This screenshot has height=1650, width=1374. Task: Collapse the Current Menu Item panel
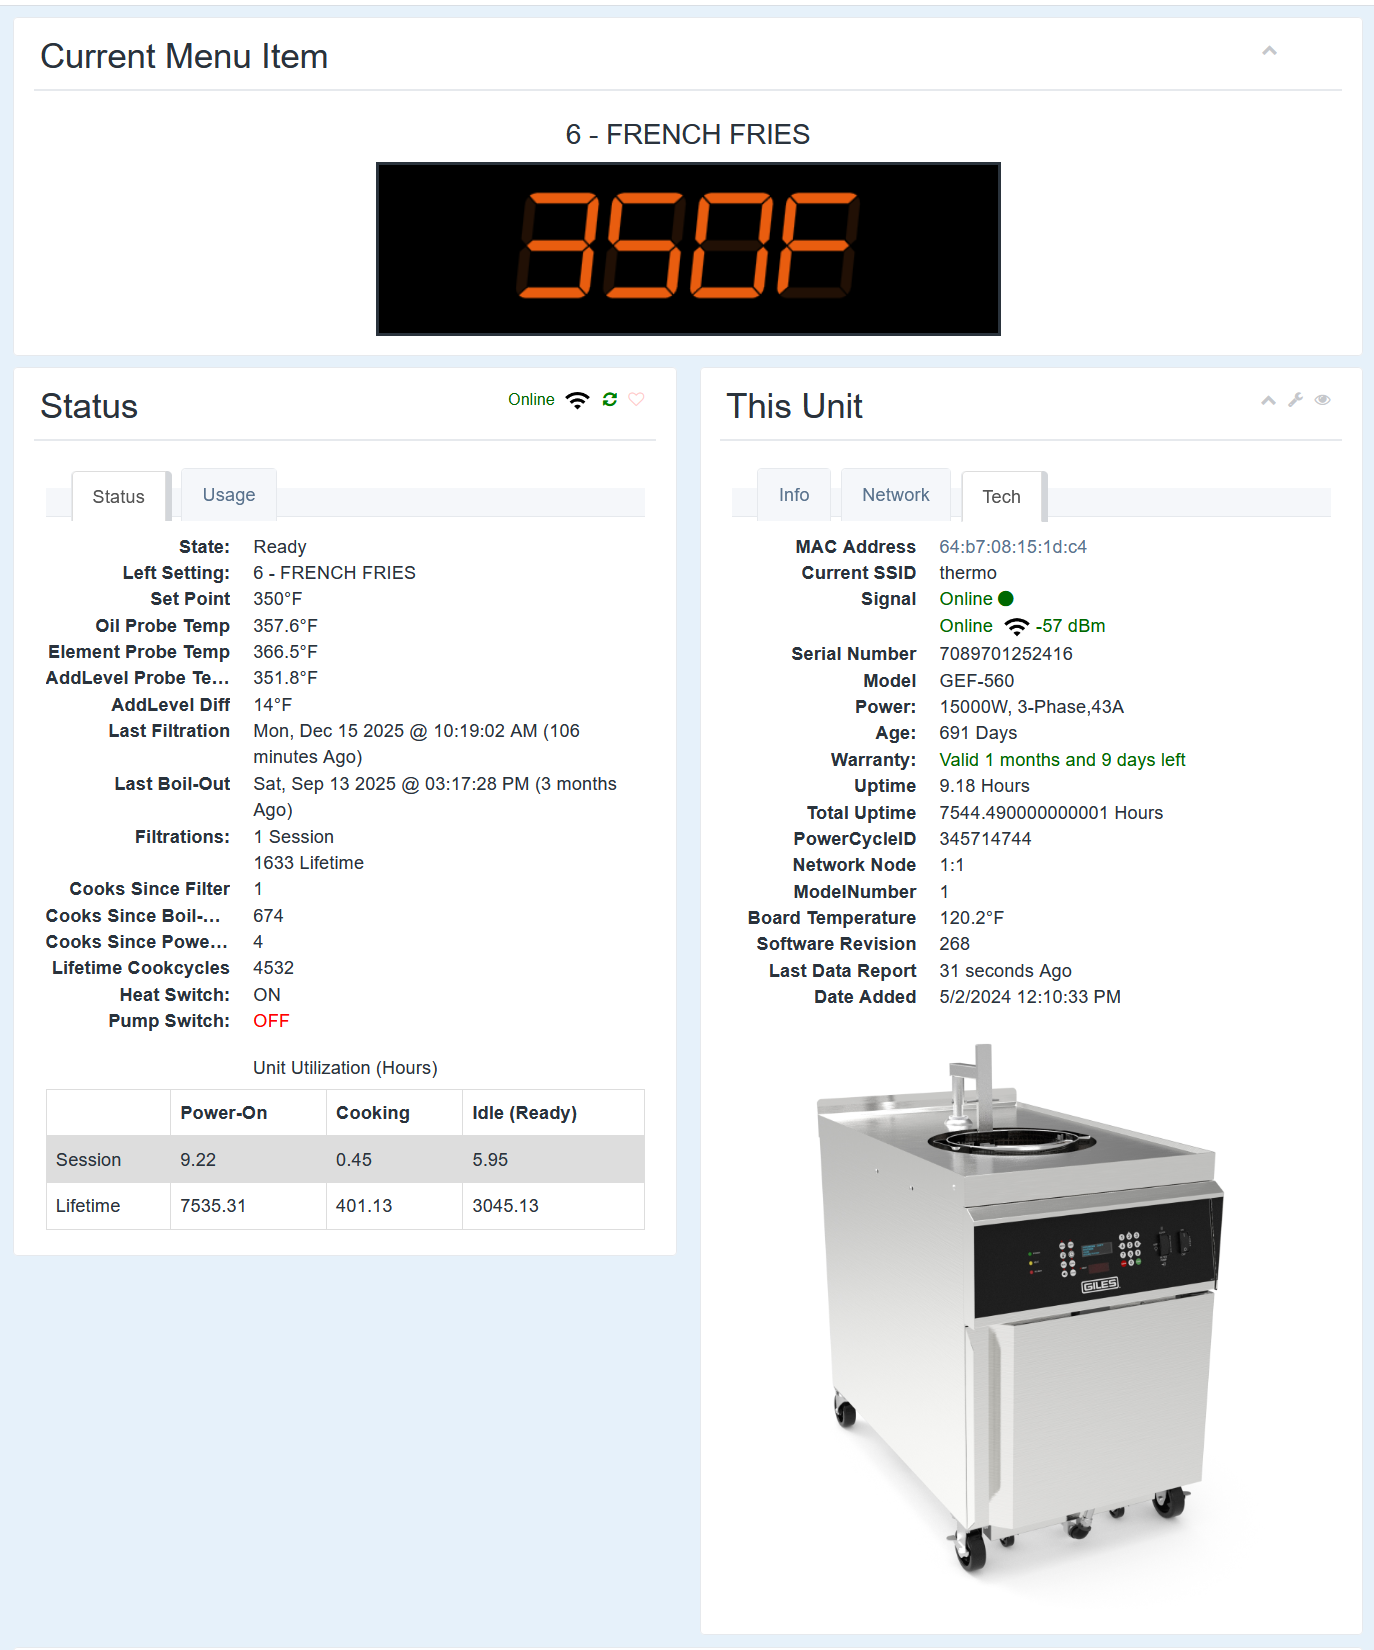click(x=1269, y=51)
